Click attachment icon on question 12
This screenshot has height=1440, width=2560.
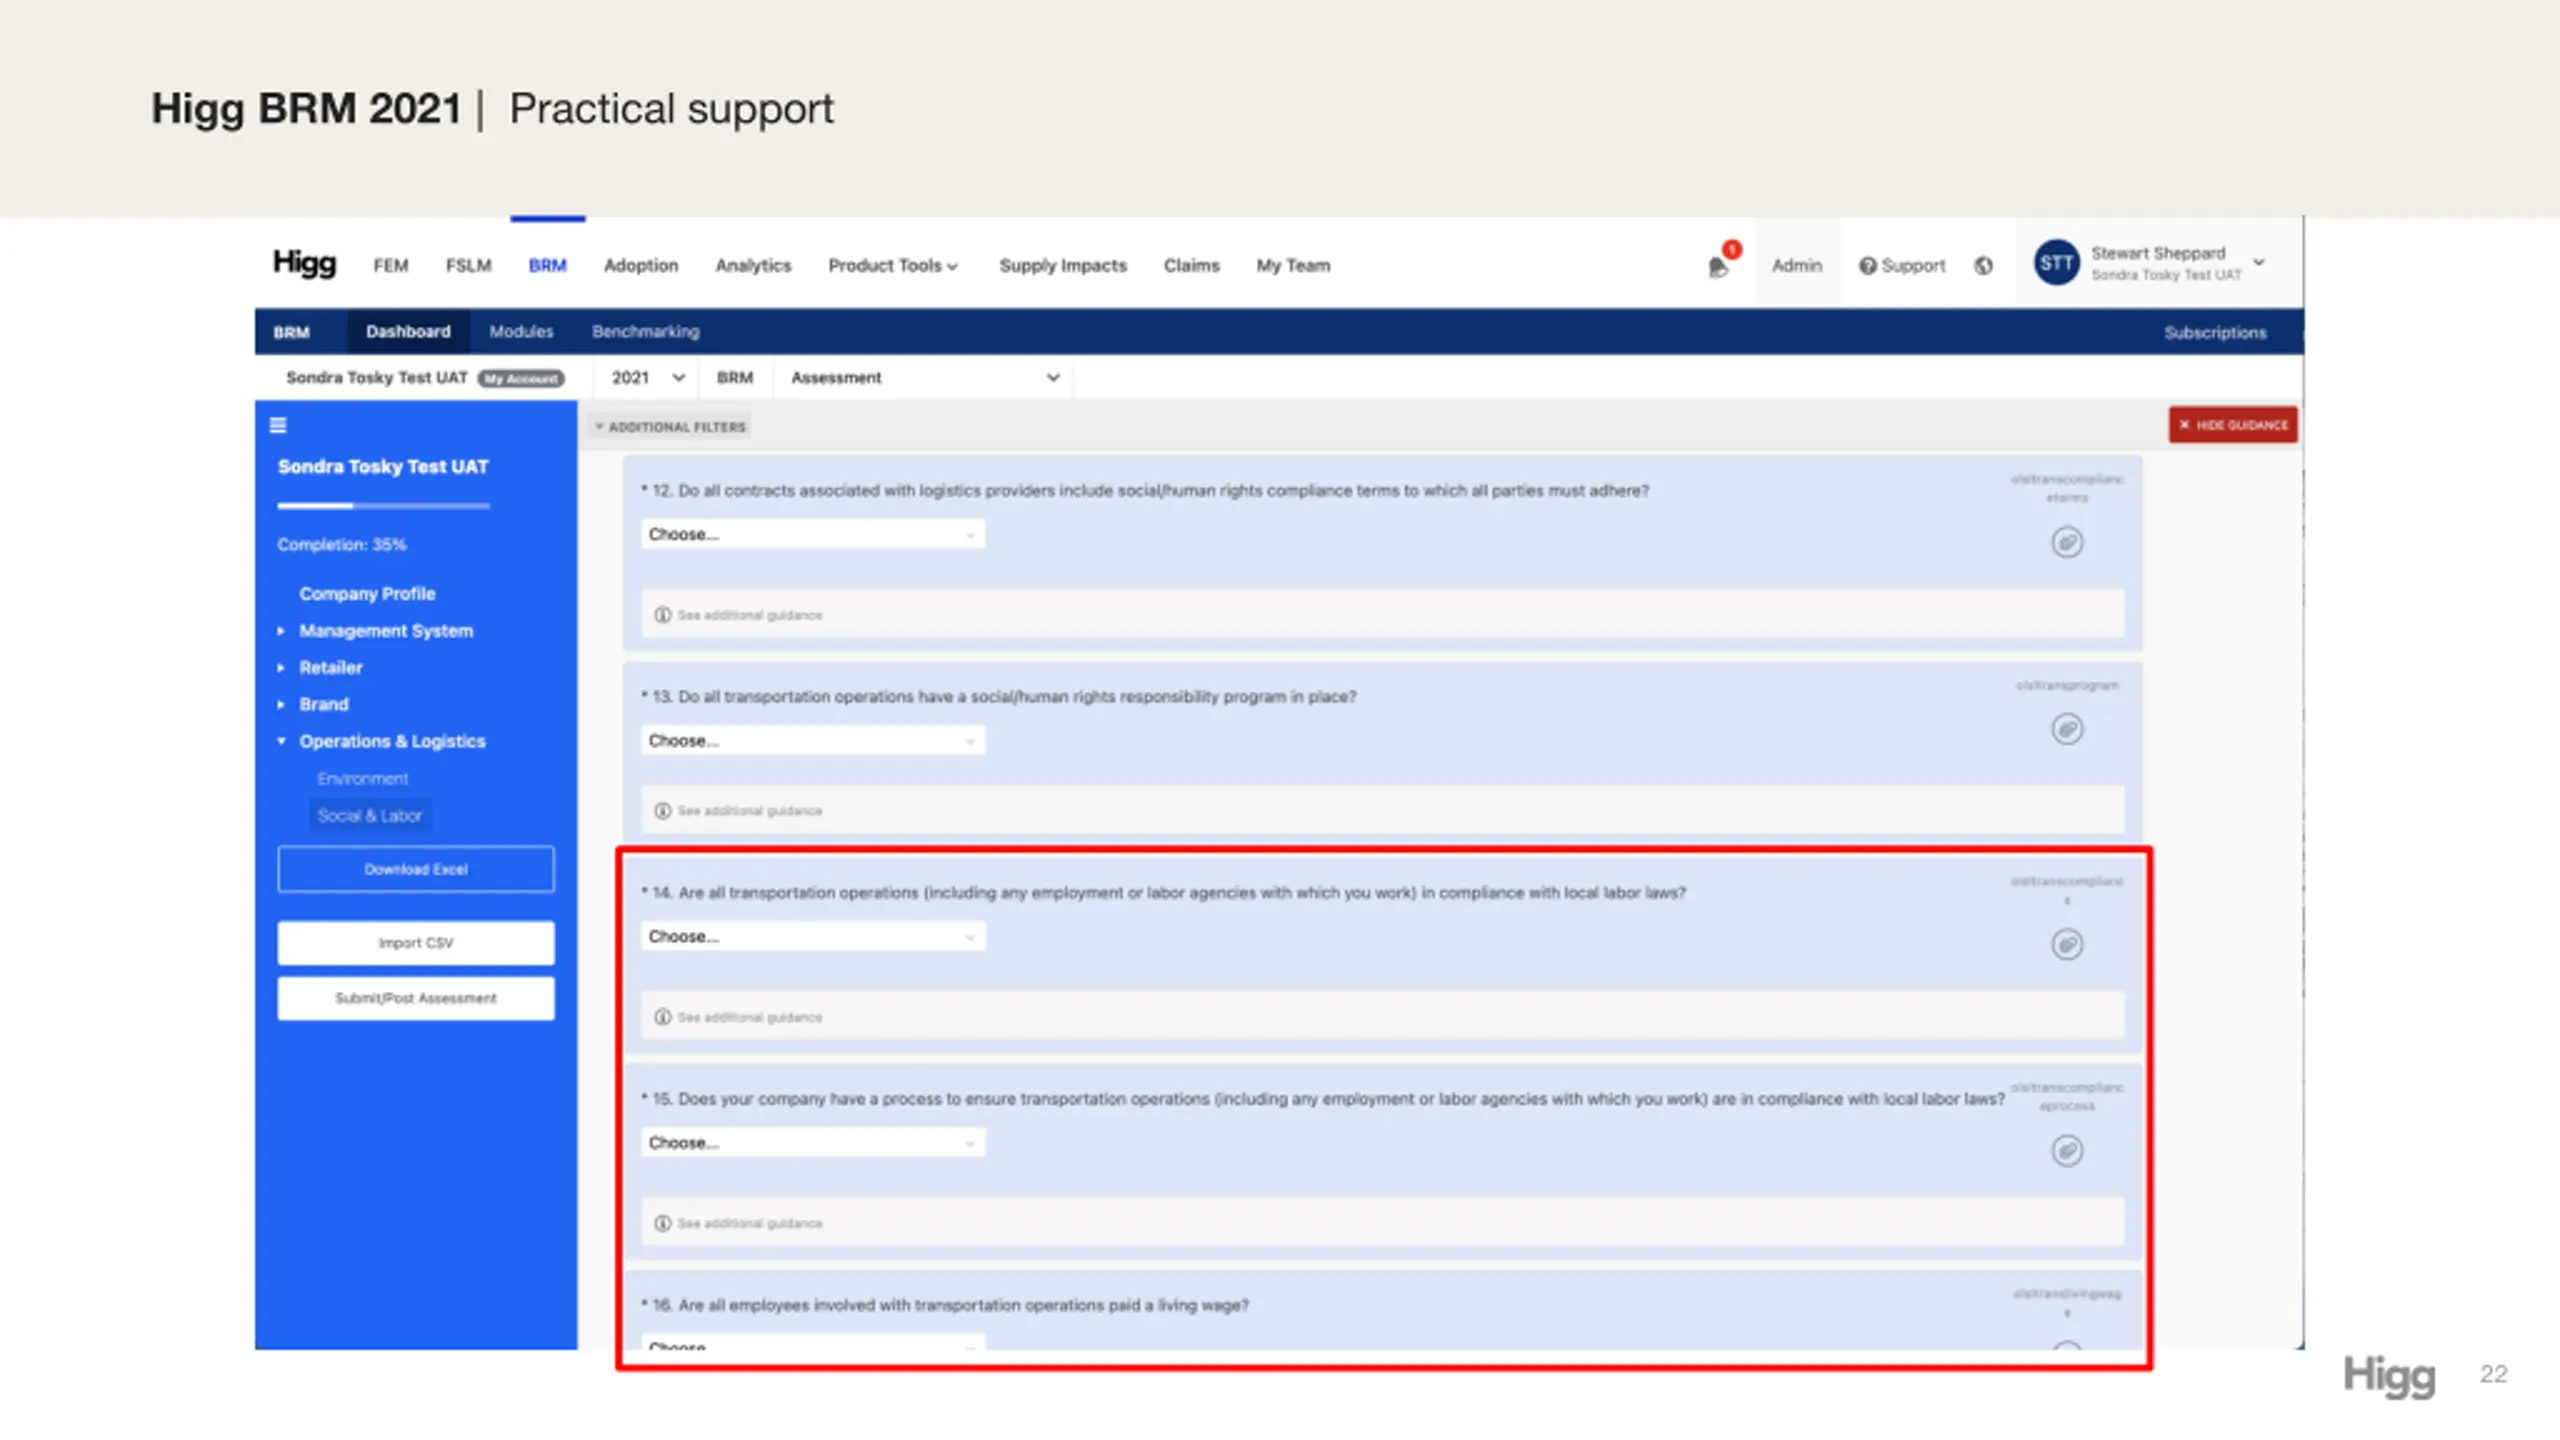click(2067, 543)
